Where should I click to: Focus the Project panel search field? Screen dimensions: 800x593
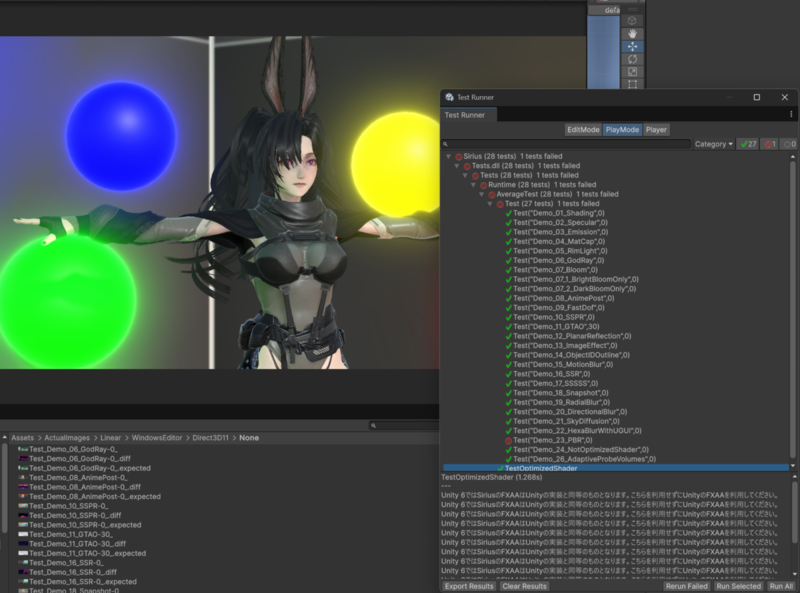coord(404,426)
